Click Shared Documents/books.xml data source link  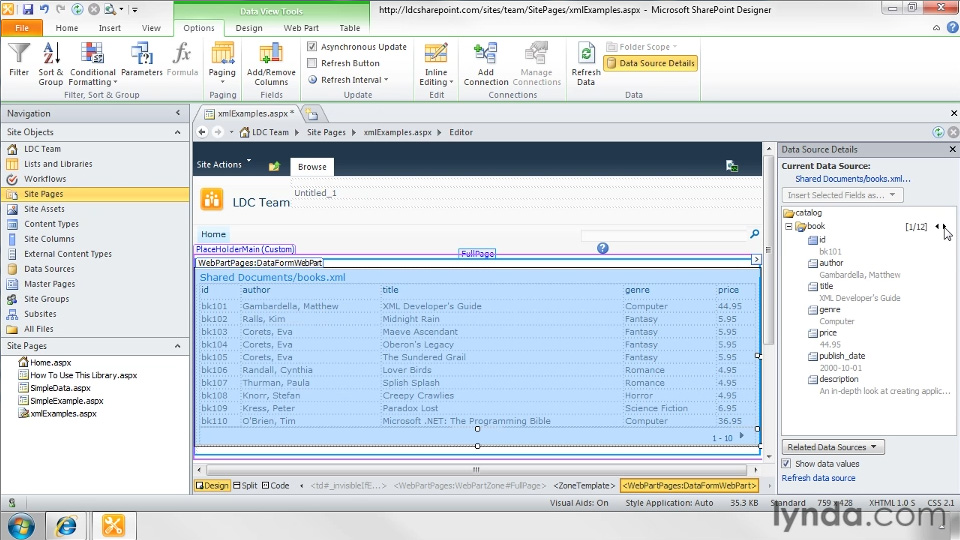[x=853, y=179]
